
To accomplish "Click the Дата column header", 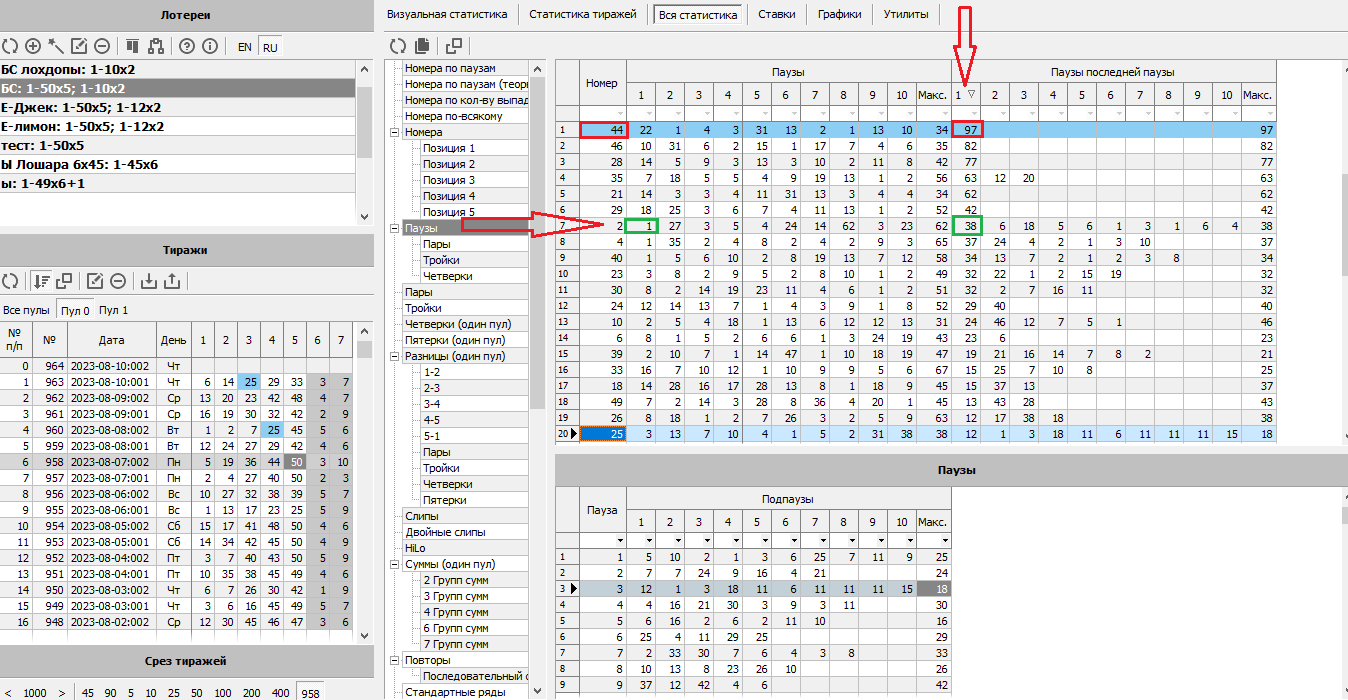I will [x=112, y=340].
